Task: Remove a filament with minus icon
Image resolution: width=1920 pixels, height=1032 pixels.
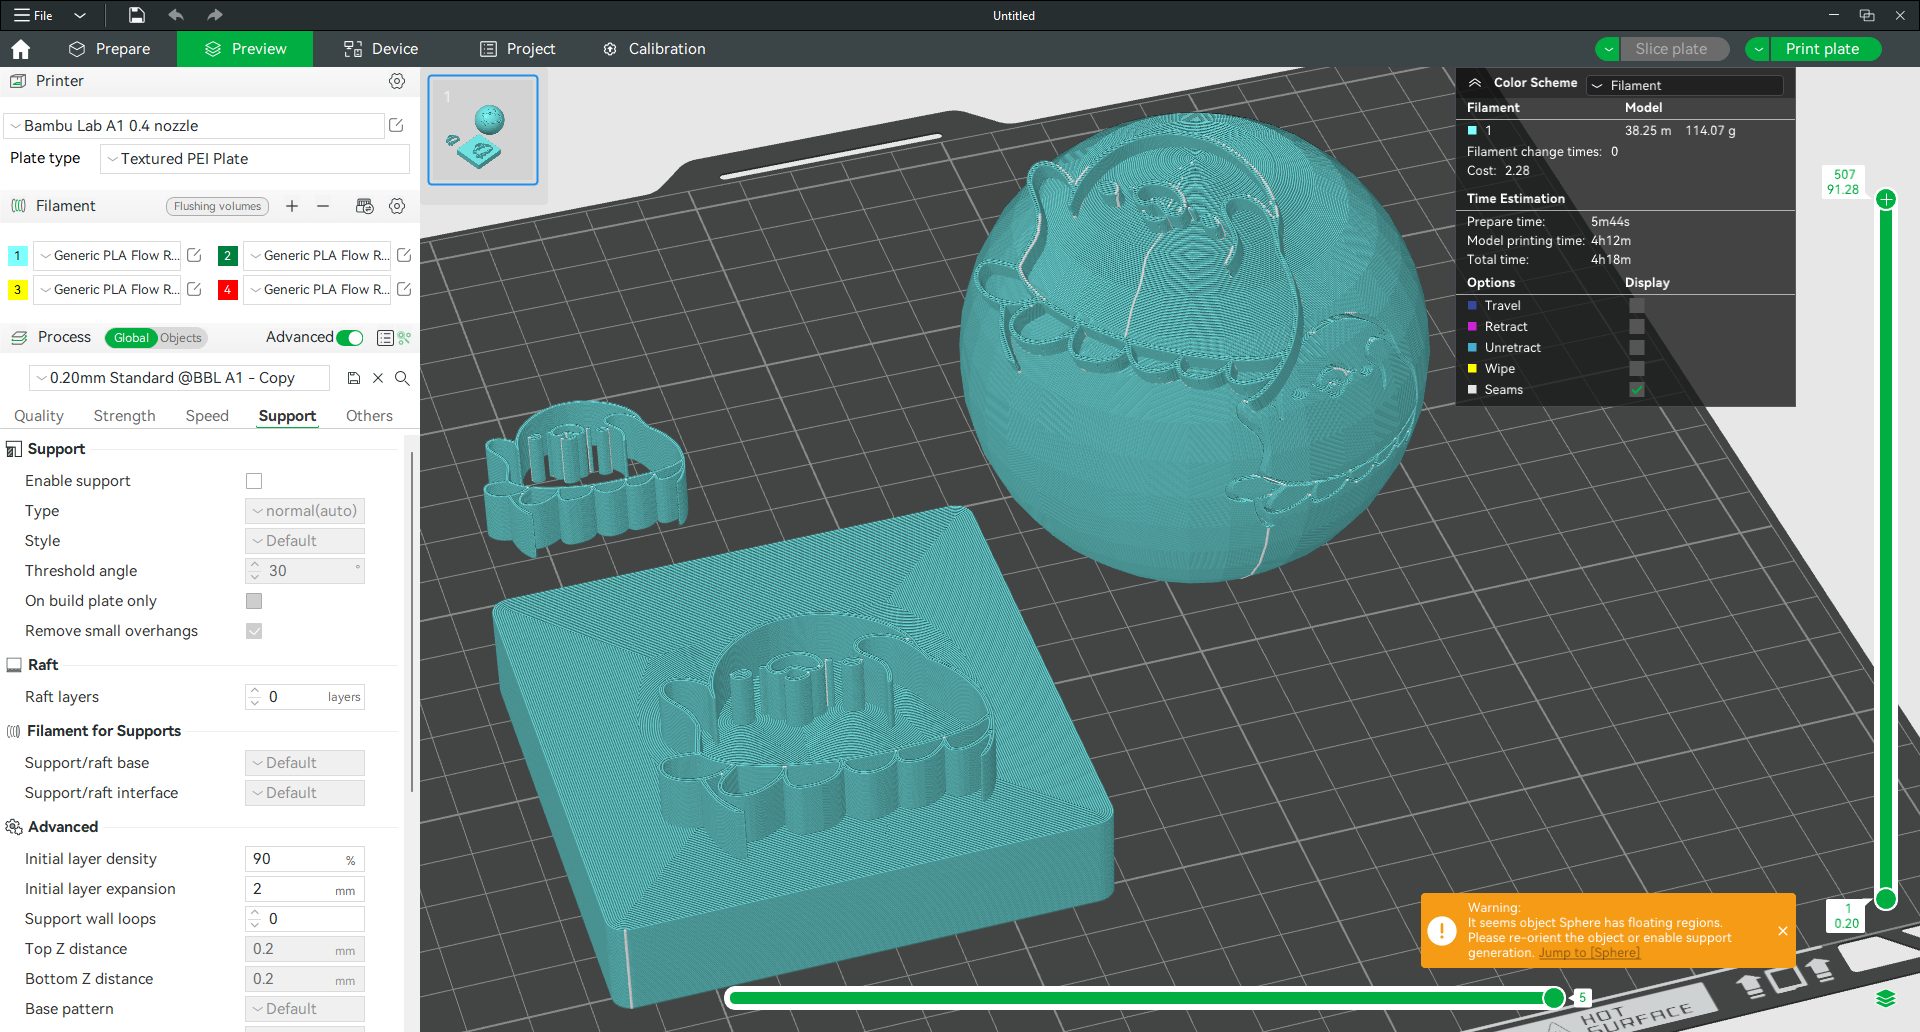Action: pyautogui.click(x=323, y=206)
